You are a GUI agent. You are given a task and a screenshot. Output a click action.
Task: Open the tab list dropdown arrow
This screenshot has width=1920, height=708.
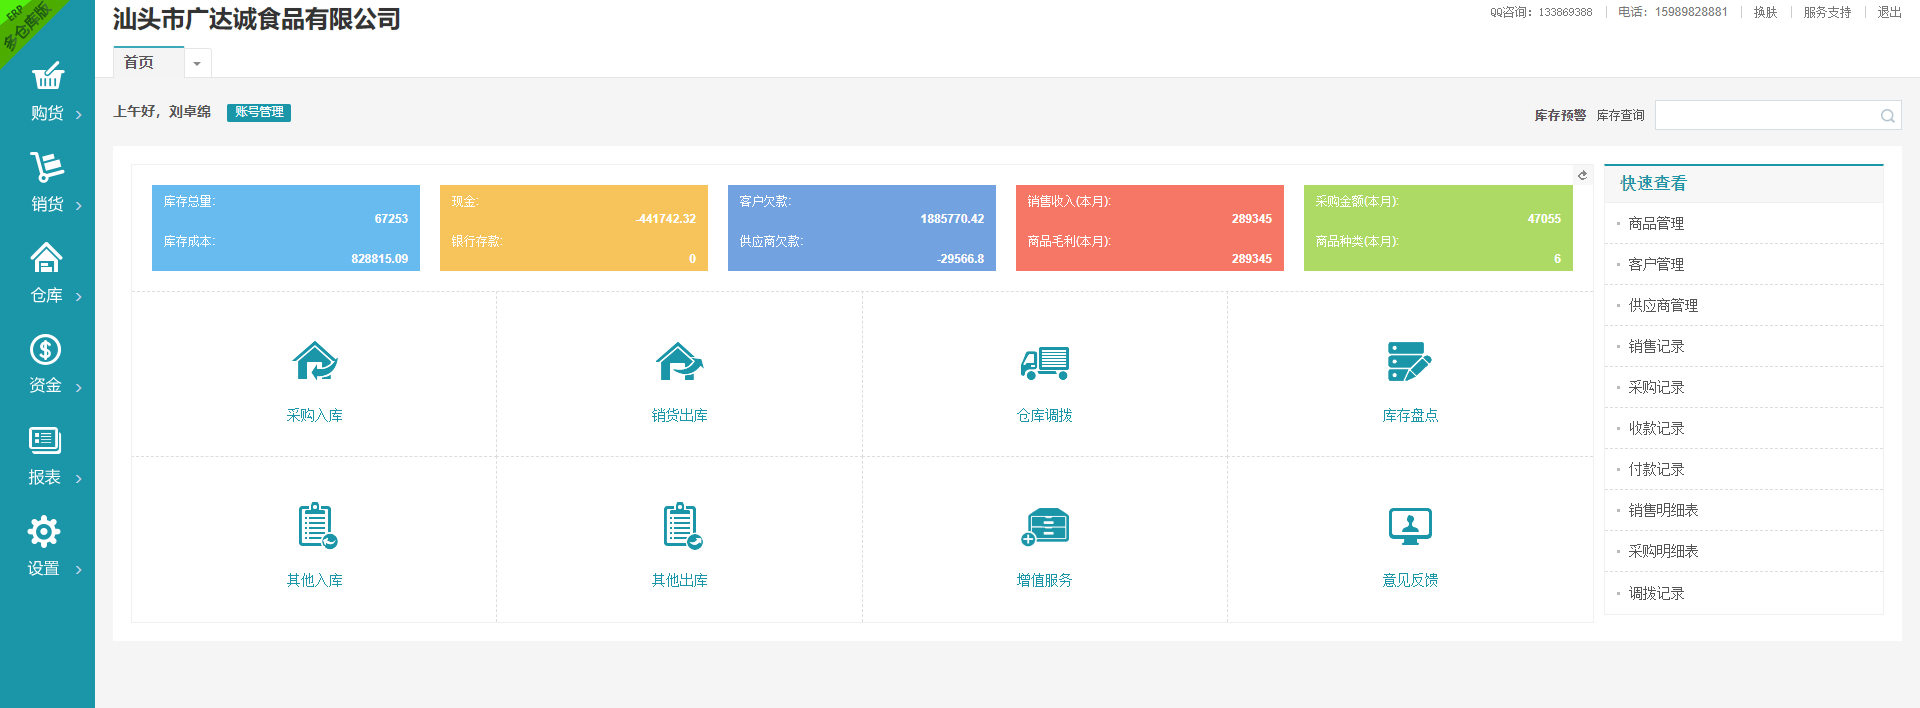[197, 63]
